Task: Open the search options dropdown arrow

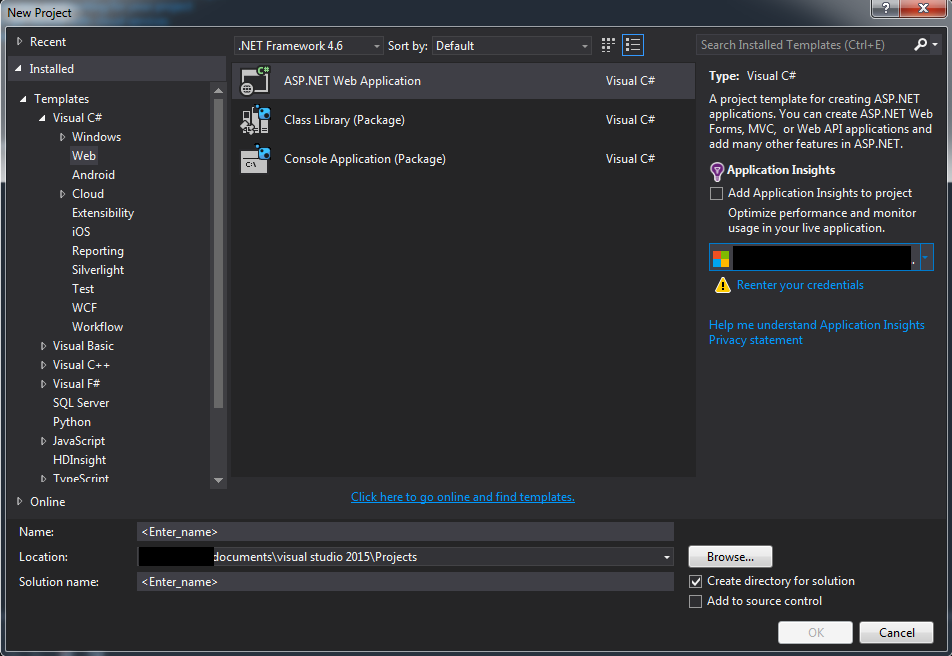Action: [x=935, y=45]
